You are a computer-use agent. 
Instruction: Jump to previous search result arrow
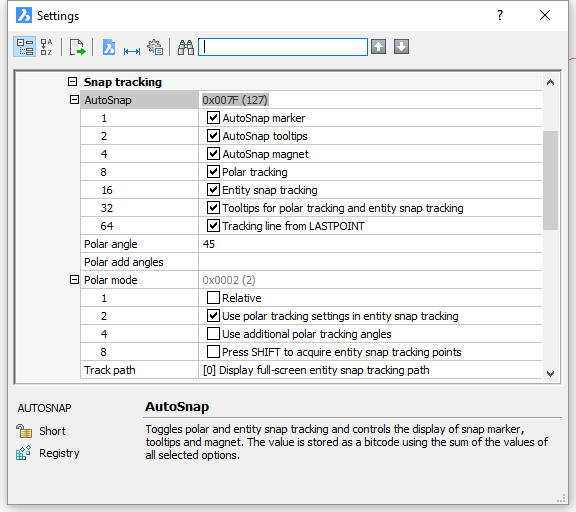click(x=378, y=47)
